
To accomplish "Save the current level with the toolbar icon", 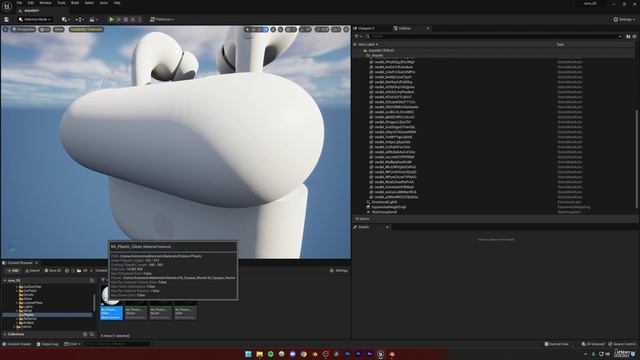I will [7, 20].
